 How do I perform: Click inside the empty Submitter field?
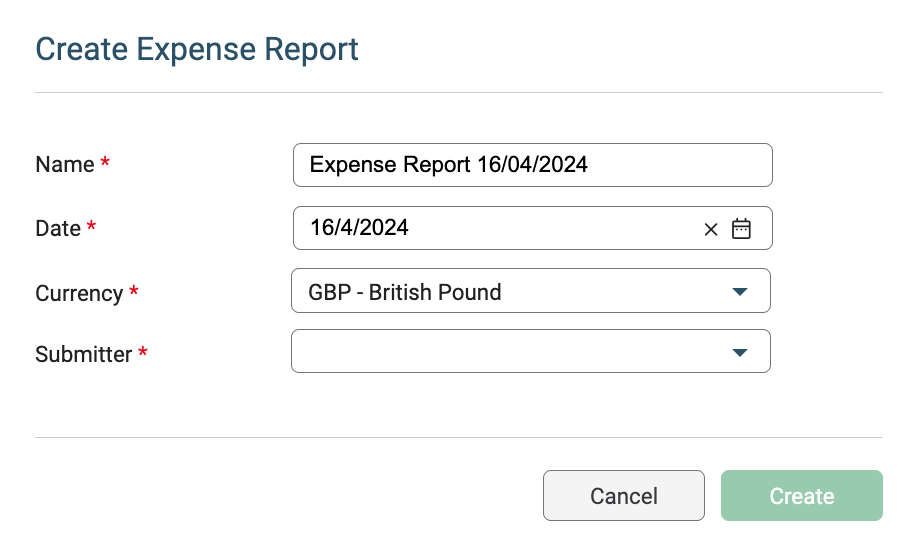click(x=500, y=352)
